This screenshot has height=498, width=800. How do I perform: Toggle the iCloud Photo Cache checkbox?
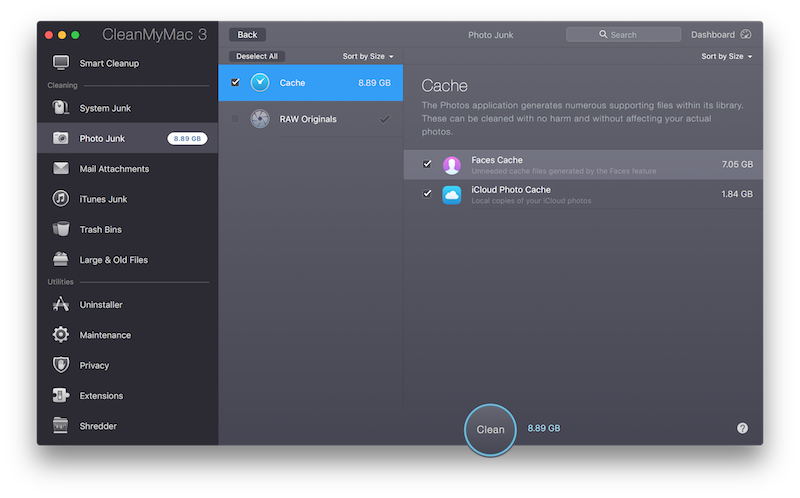point(427,194)
